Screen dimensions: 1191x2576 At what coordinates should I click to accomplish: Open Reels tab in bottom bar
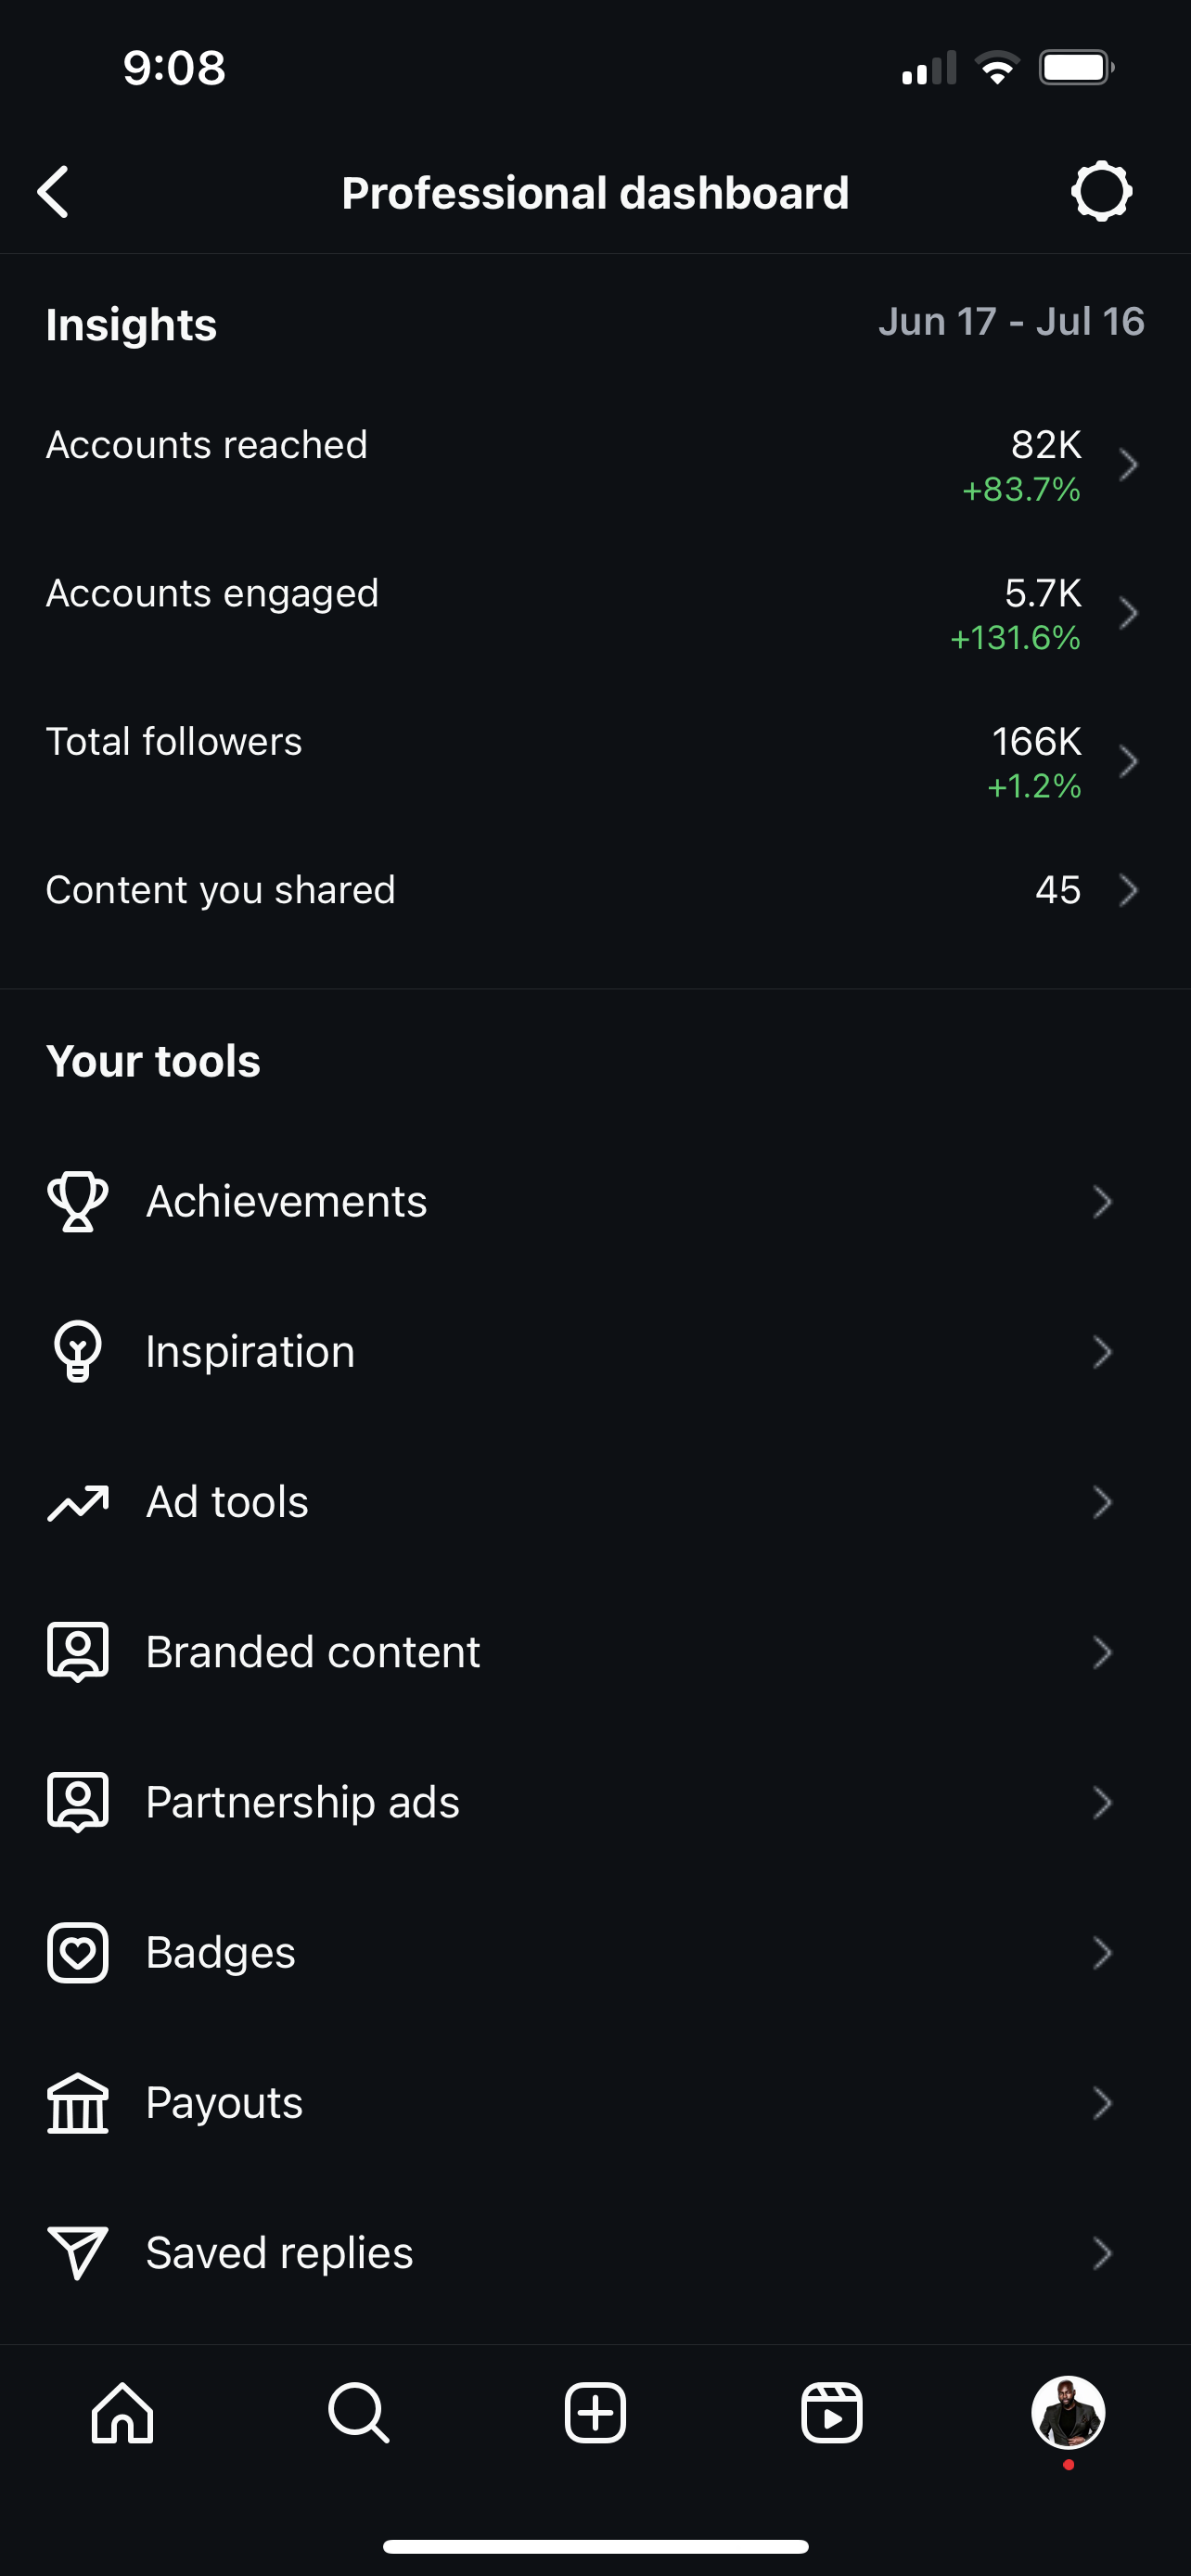[x=831, y=2413]
